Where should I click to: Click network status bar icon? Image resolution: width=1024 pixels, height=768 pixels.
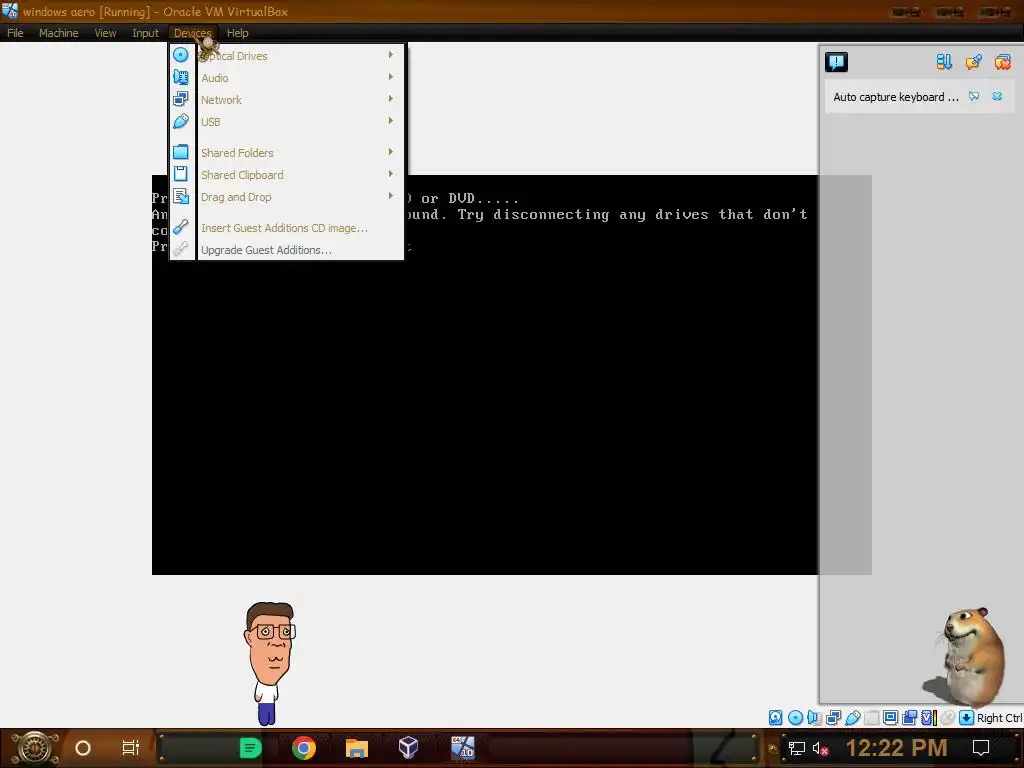coord(833,718)
